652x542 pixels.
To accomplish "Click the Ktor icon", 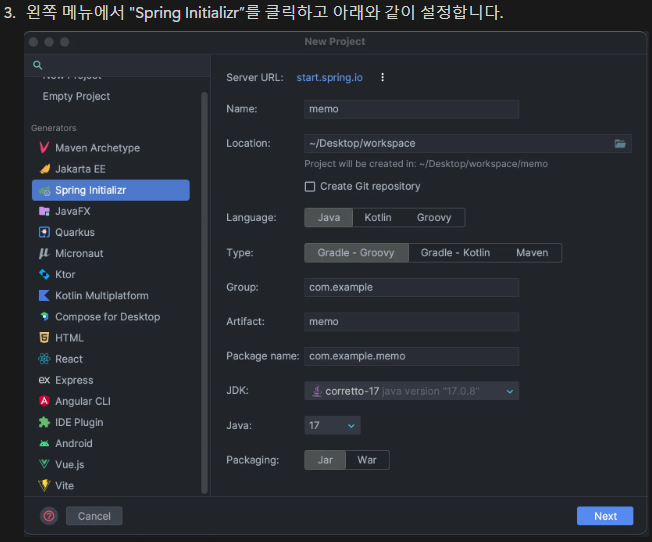I will point(44,274).
